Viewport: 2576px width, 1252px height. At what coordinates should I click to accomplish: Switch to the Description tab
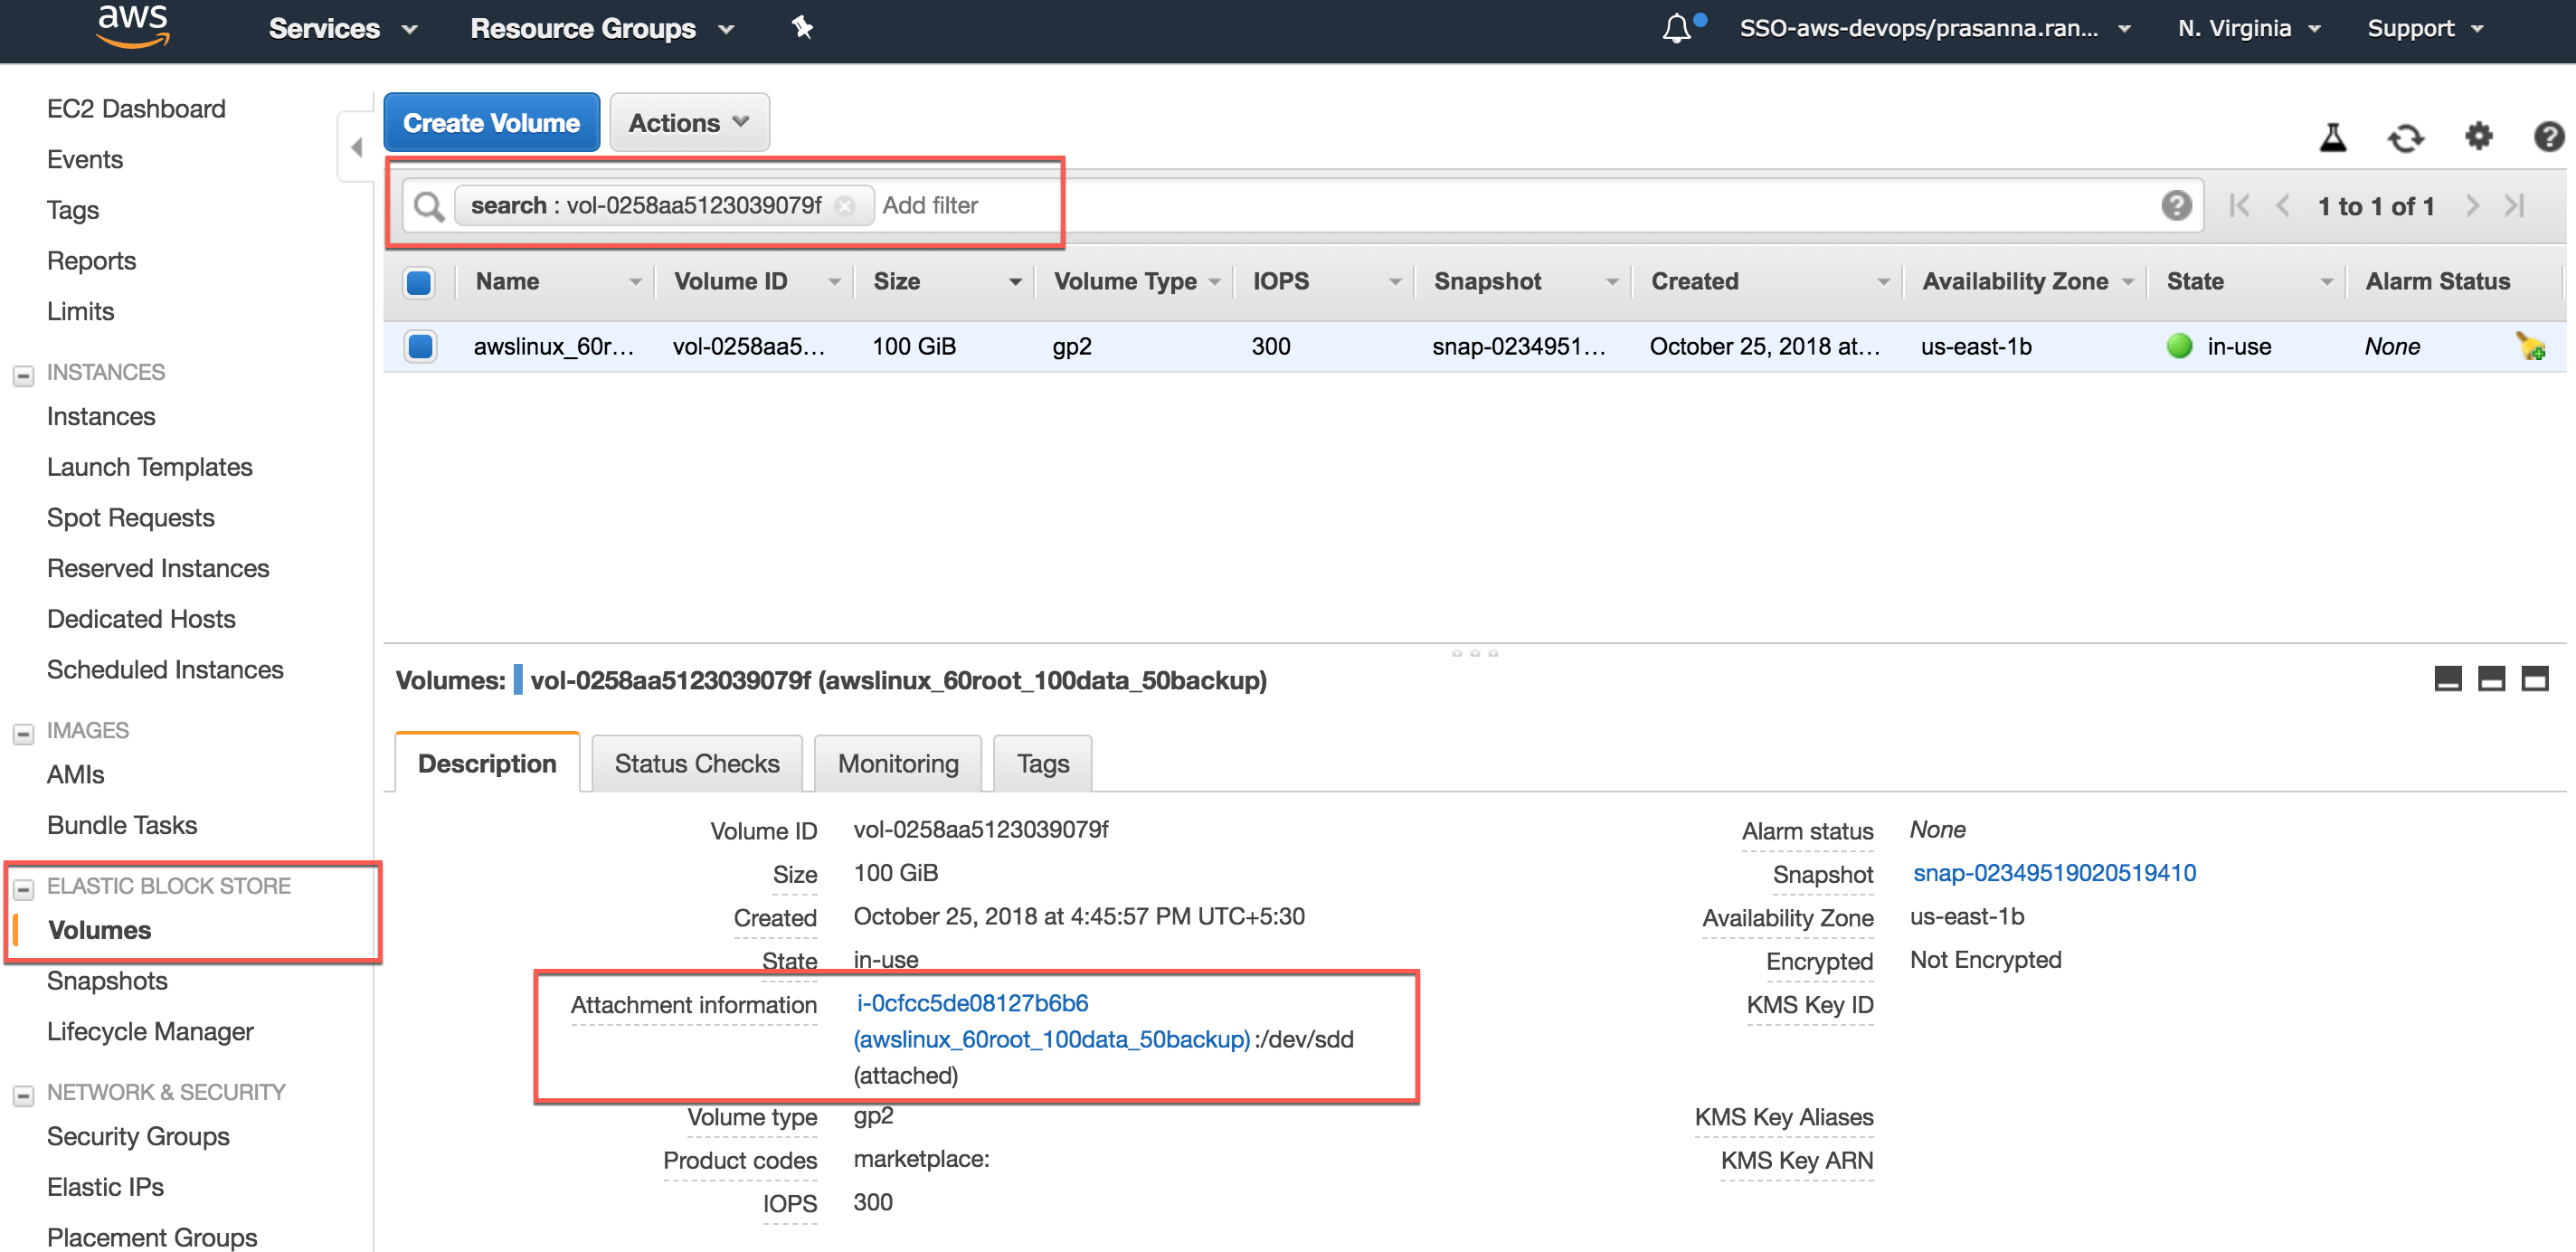[487, 763]
